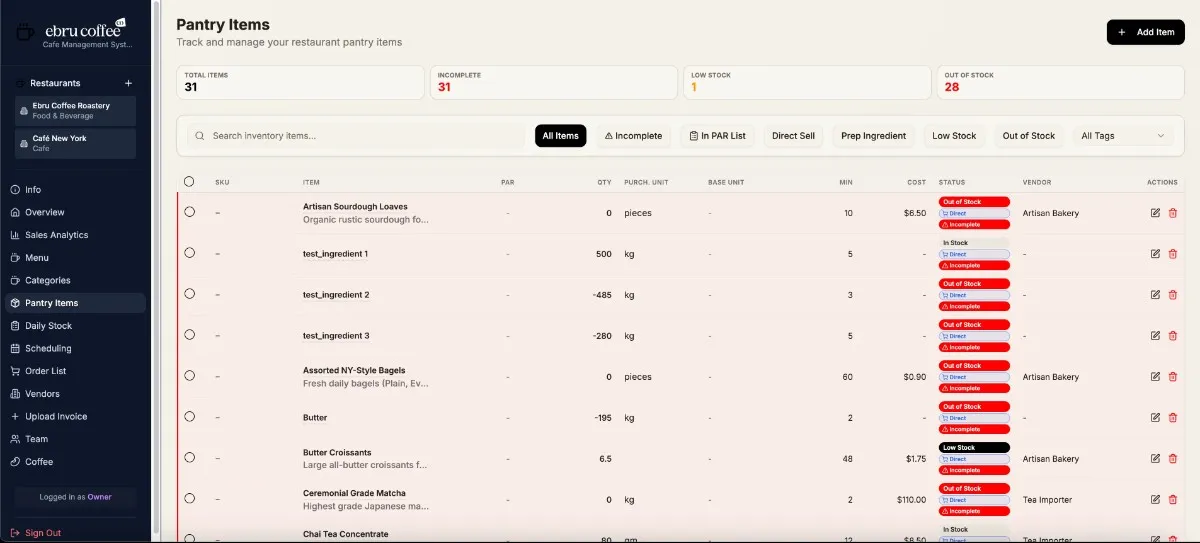Open Upload Invoice in sidebar
1200x543 pixels.
[x=56, y=416]
